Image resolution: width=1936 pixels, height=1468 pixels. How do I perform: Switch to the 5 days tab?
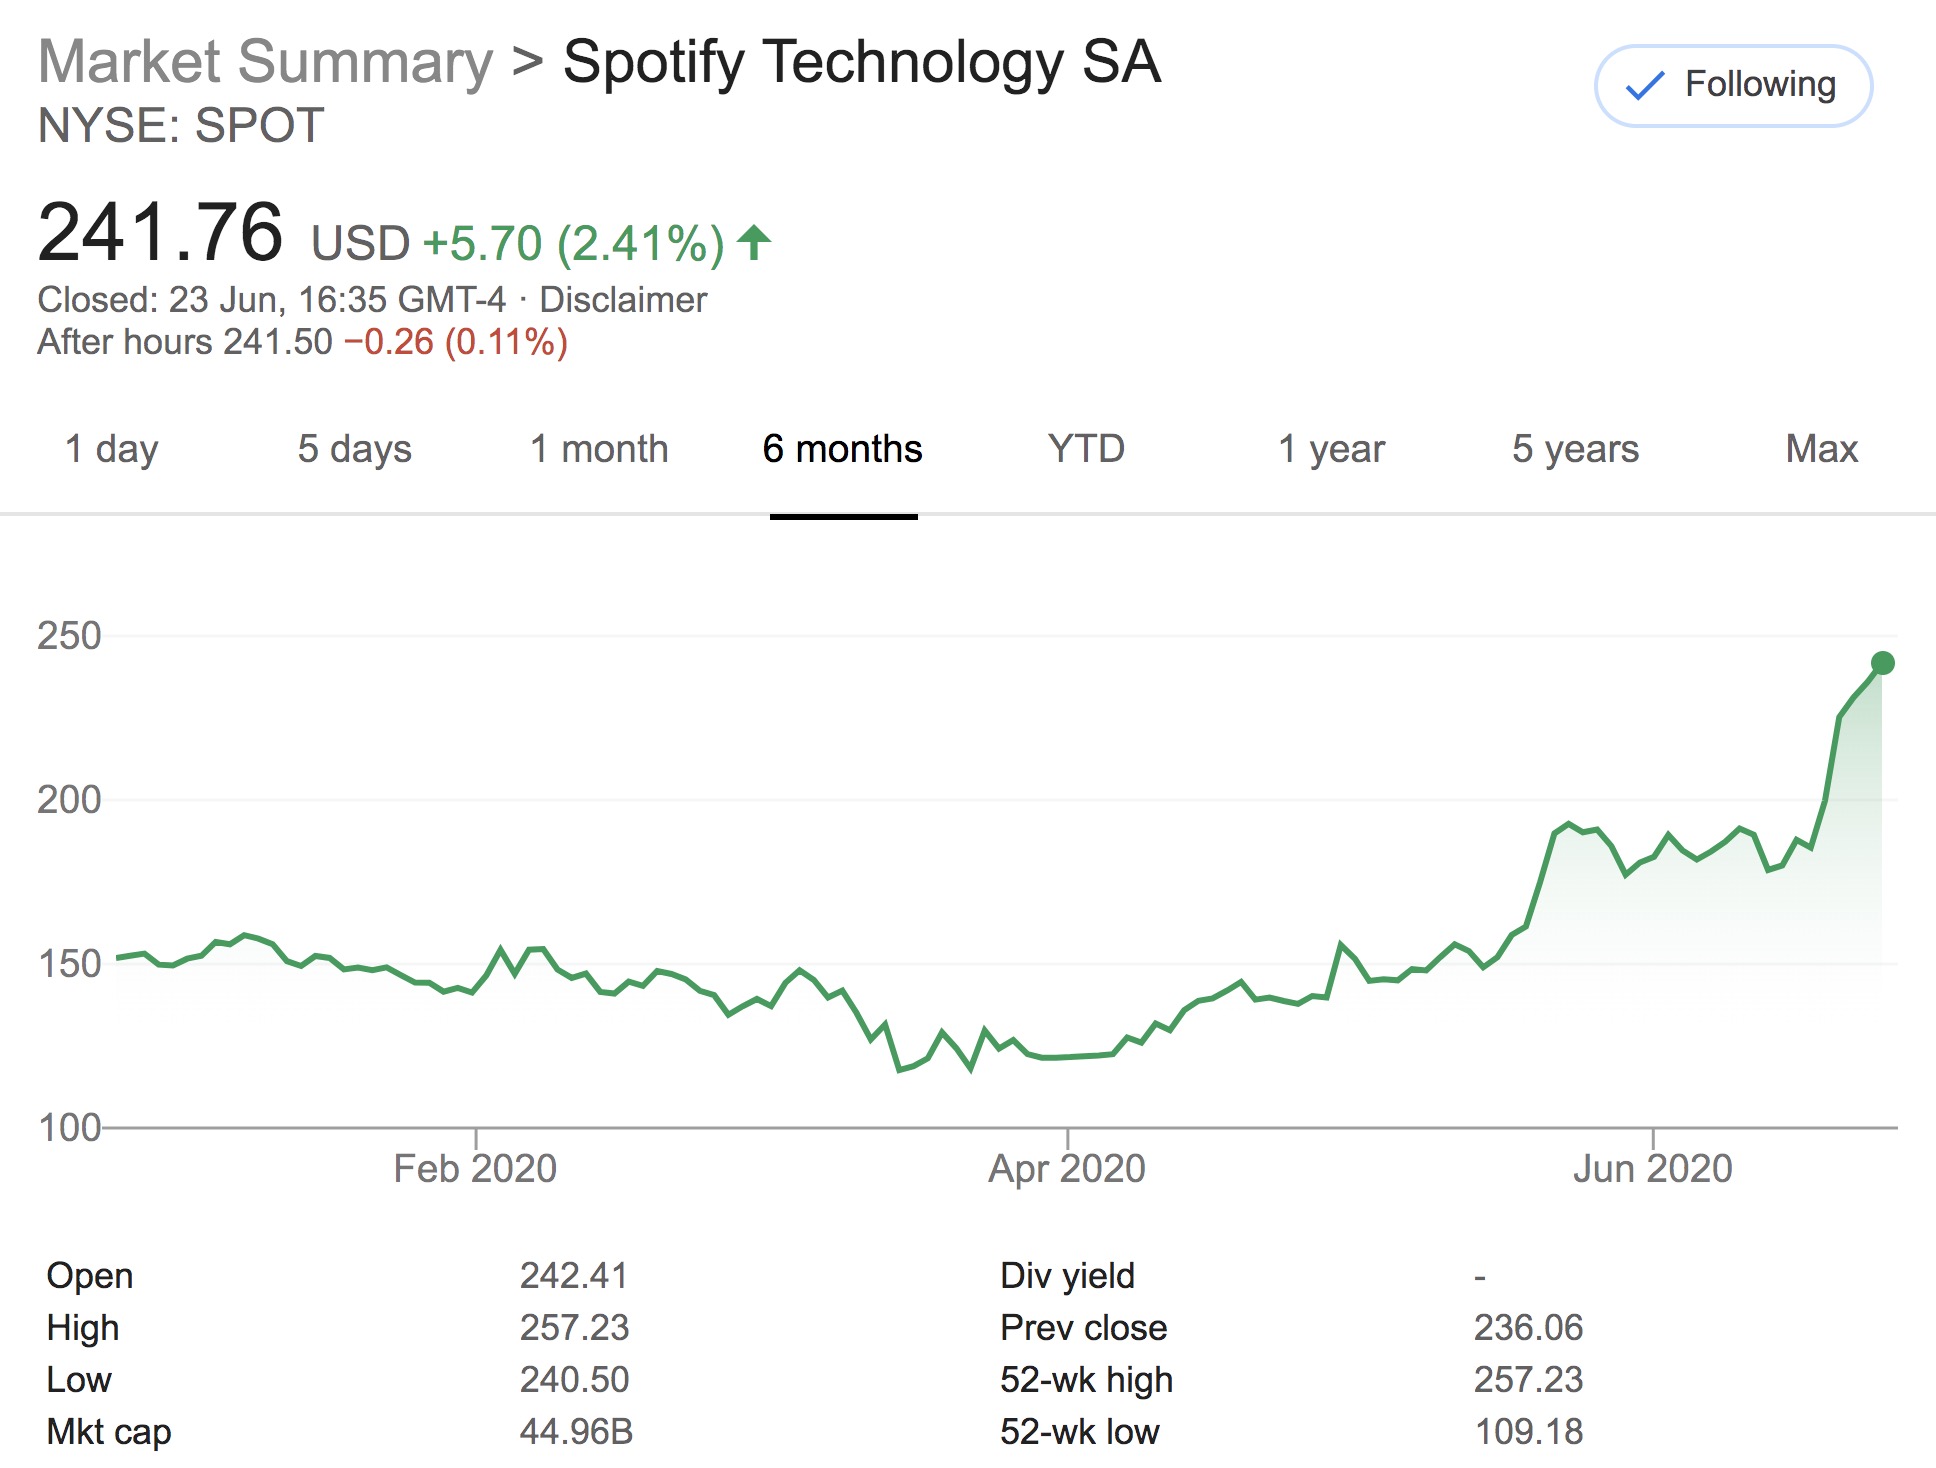click(354, 449)
